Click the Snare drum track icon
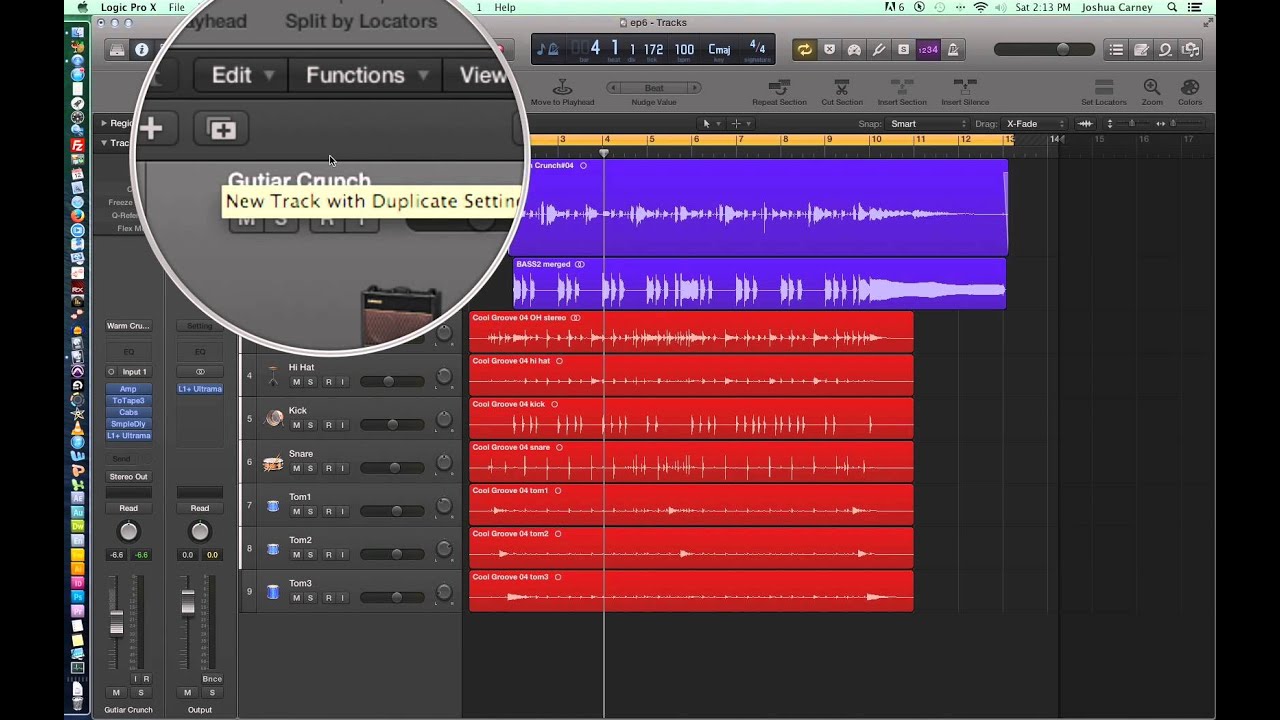The height and width of the screenshot is (720, 1280). click(x=273, y=462)
